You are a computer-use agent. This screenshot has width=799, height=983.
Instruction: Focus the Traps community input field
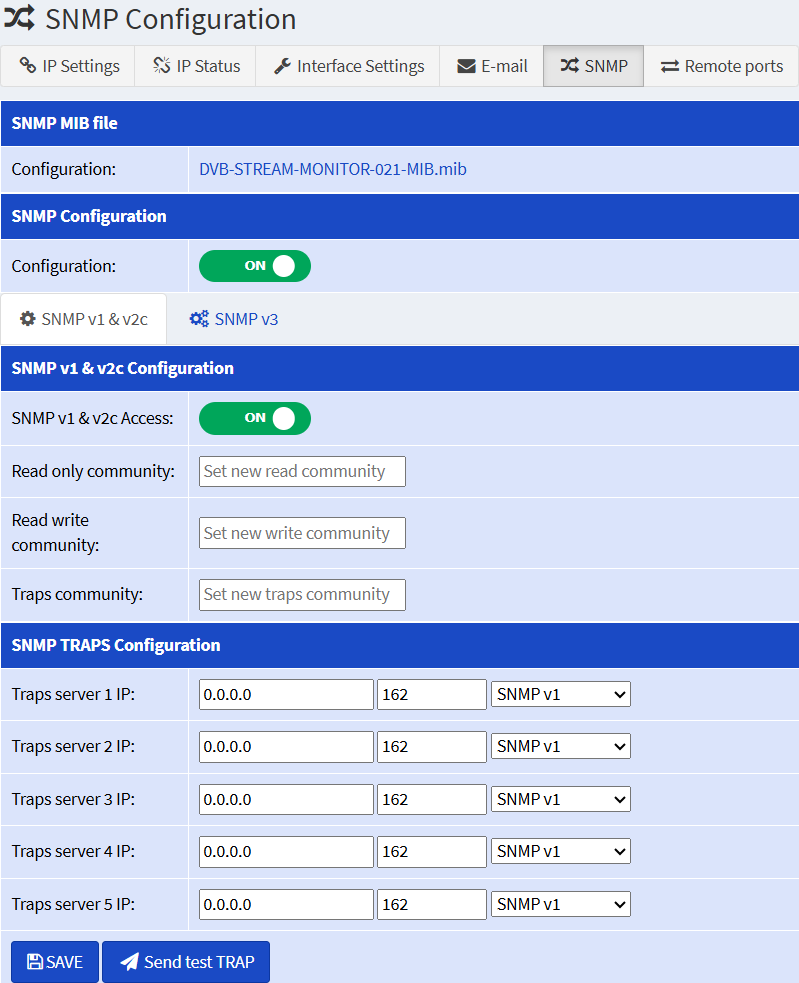point(302,594)
